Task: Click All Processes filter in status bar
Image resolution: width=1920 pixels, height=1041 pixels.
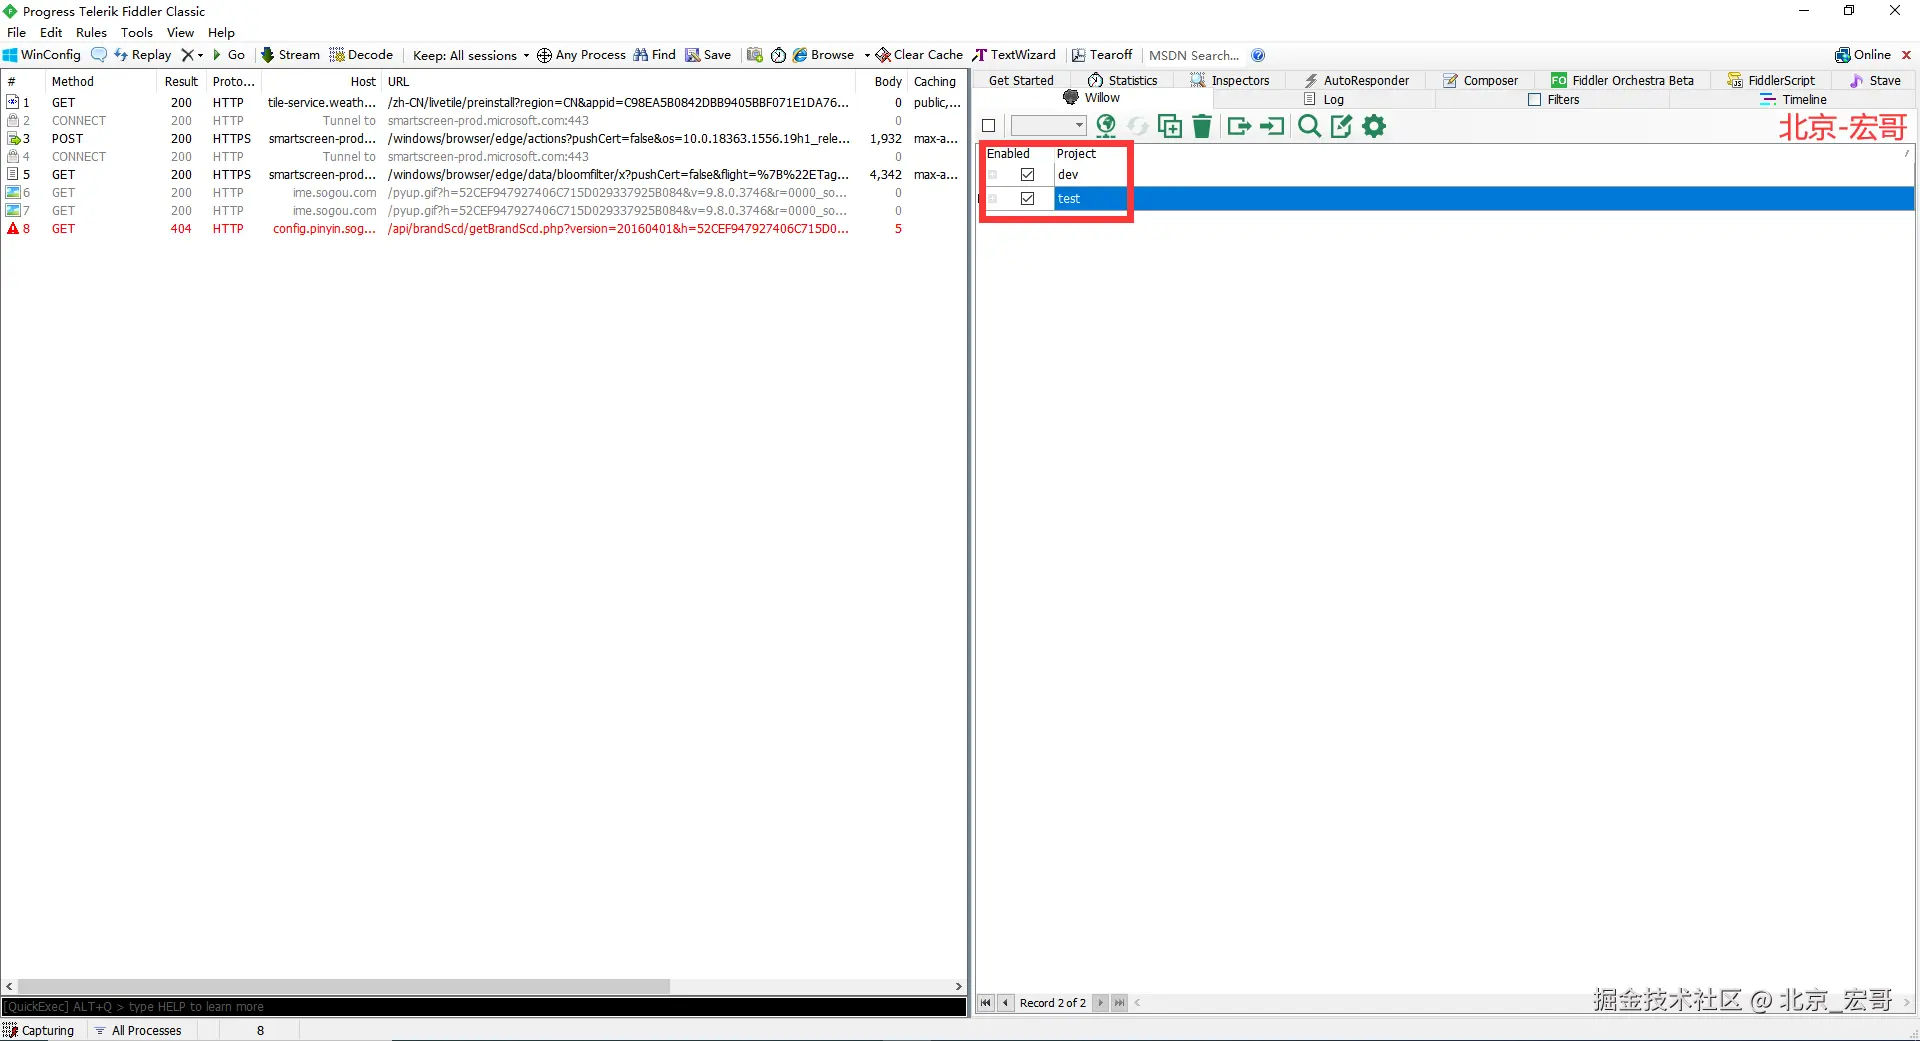Action: pos(138,1031)
